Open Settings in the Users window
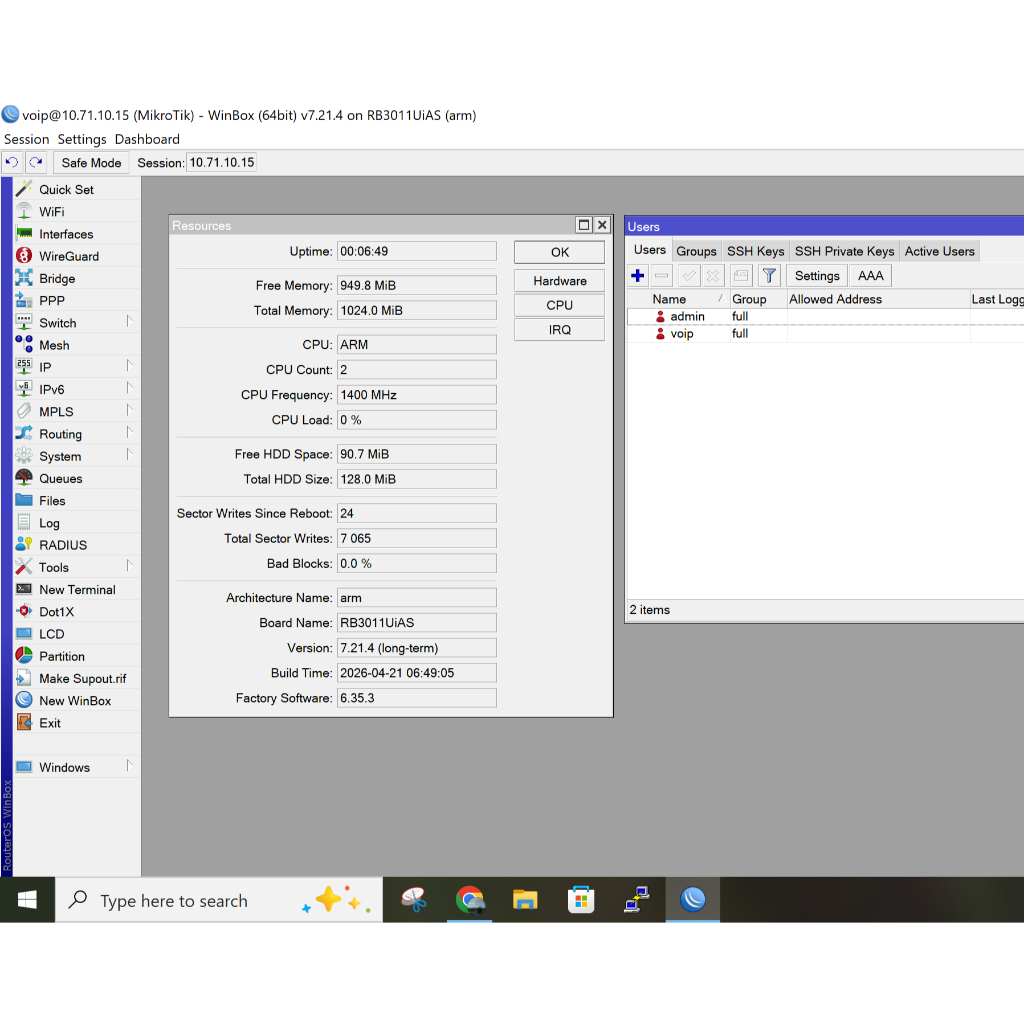This screenshot has height=1024, width=1024. [x=817, y=276]
